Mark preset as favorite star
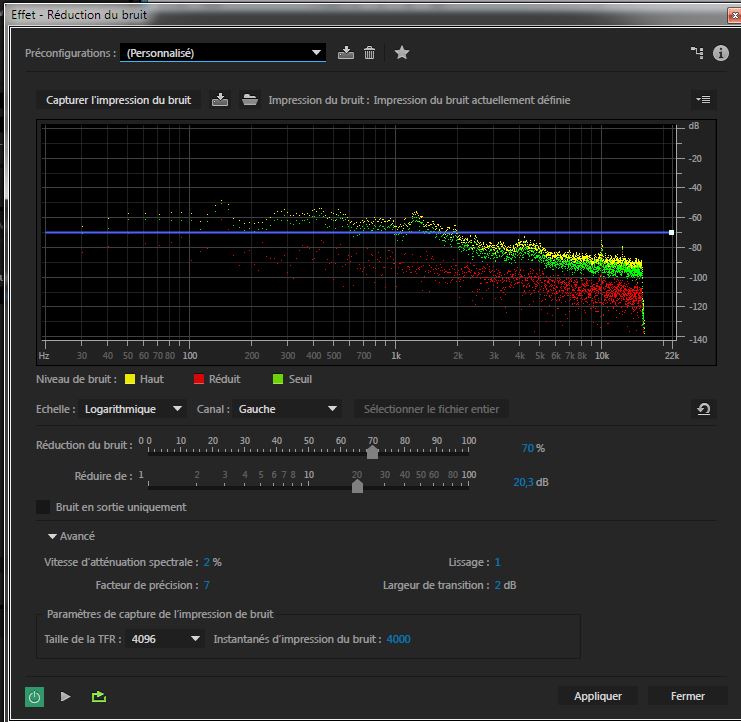The image size is (741, 722). coord(402,53)
